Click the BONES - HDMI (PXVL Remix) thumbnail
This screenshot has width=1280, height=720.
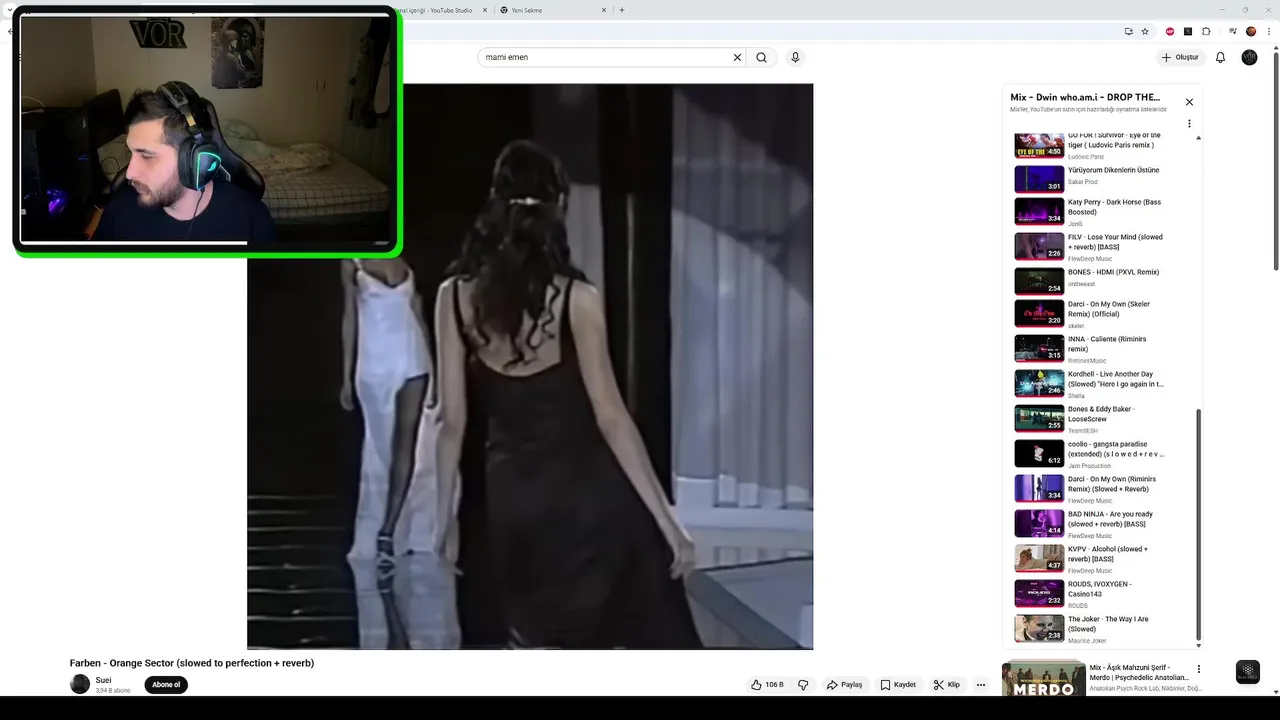tap(1039, 281)
